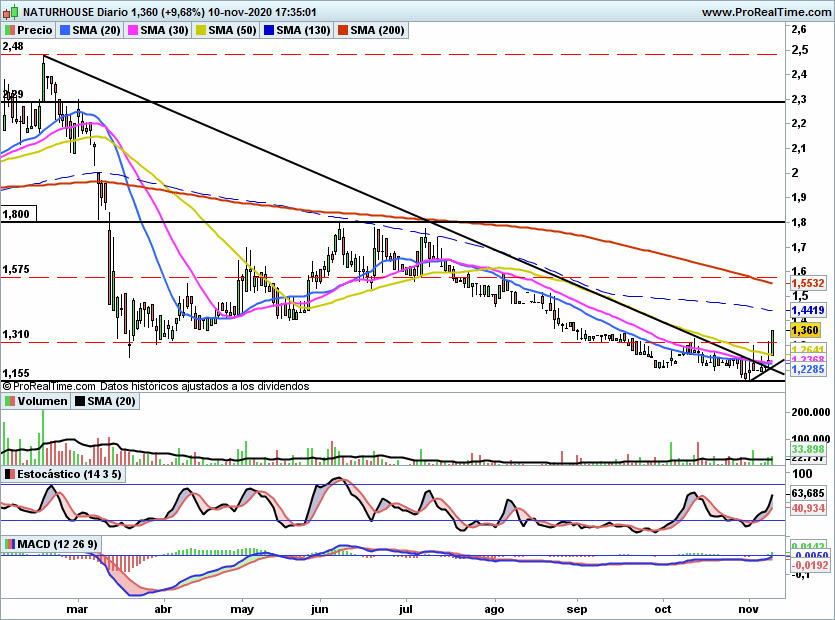The image size is (835, 620).
Task: Click the volume value tag 33.898
Action: (808, 449)
